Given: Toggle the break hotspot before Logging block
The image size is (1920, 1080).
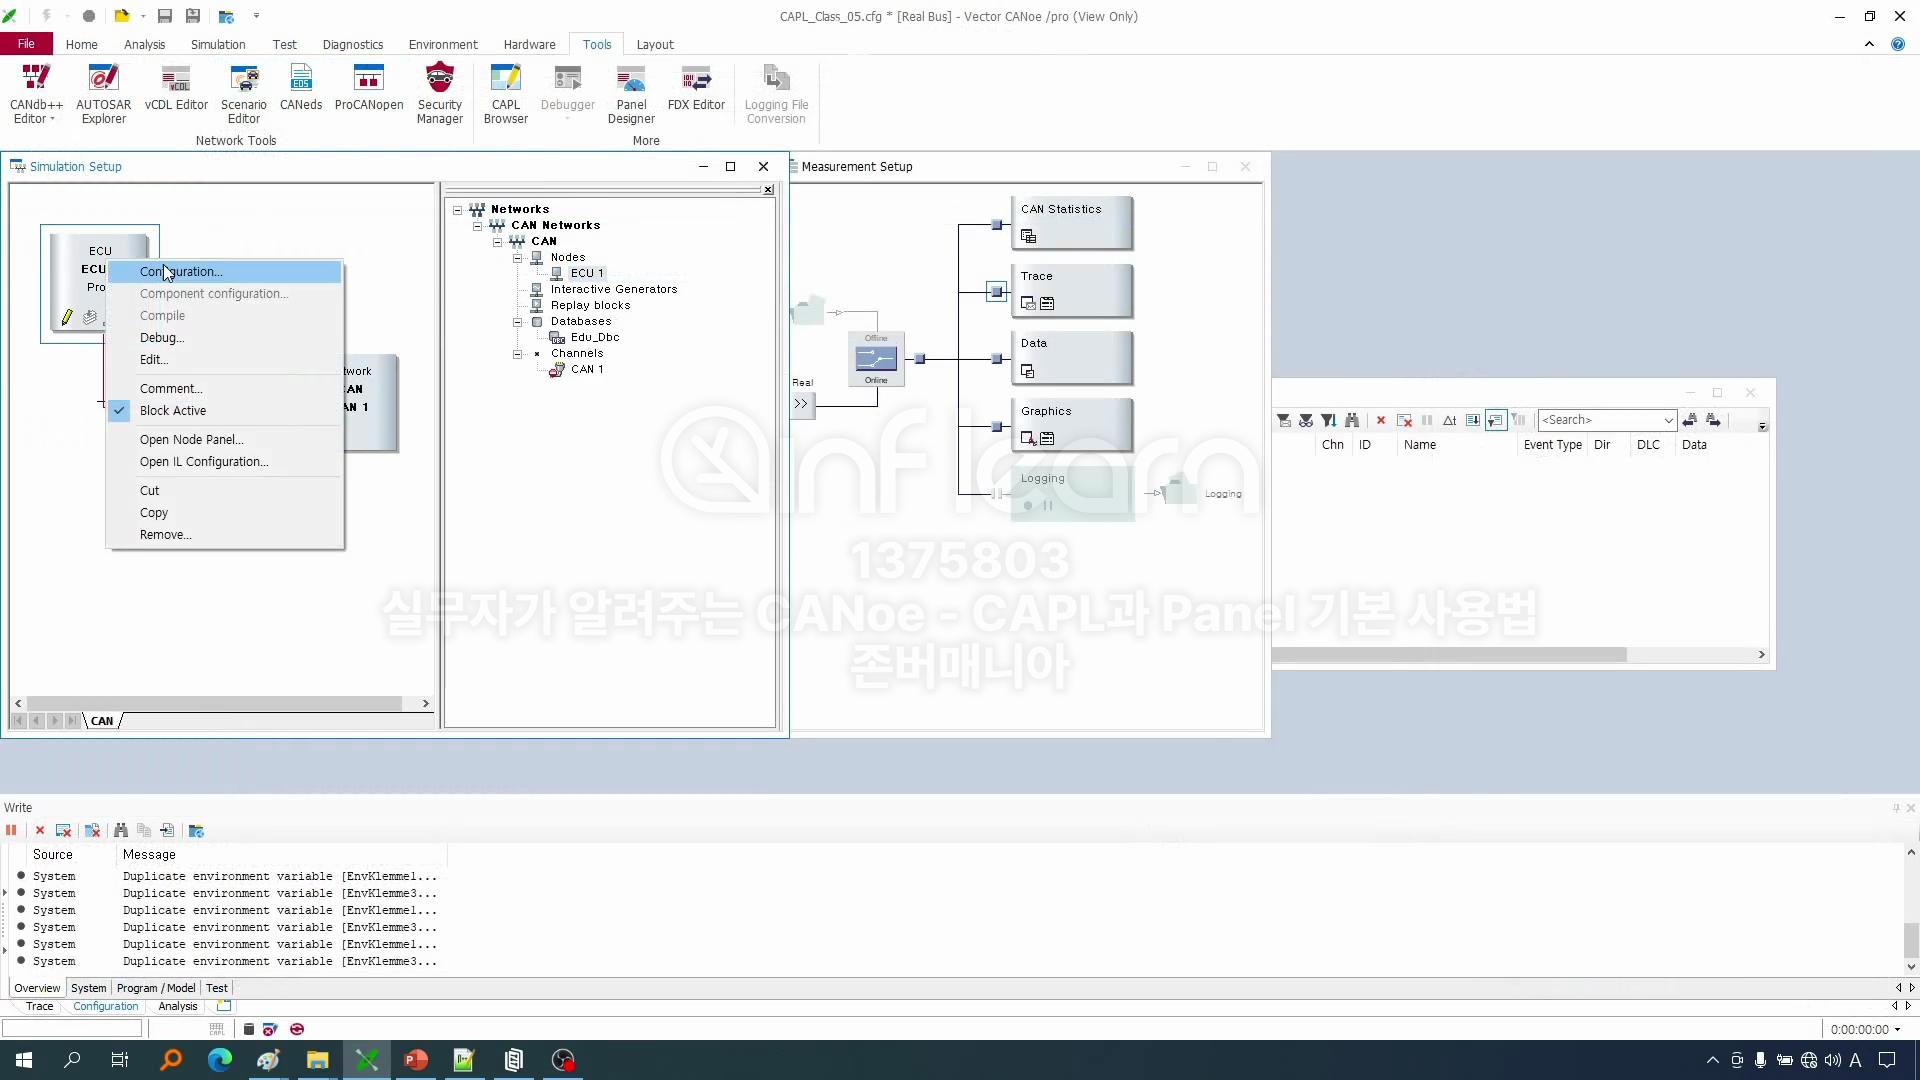Looking at the screenshot, I should point(996,494).
